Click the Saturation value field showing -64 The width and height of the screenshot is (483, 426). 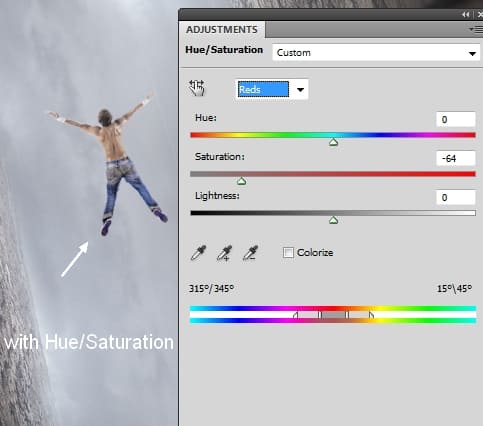456,158
